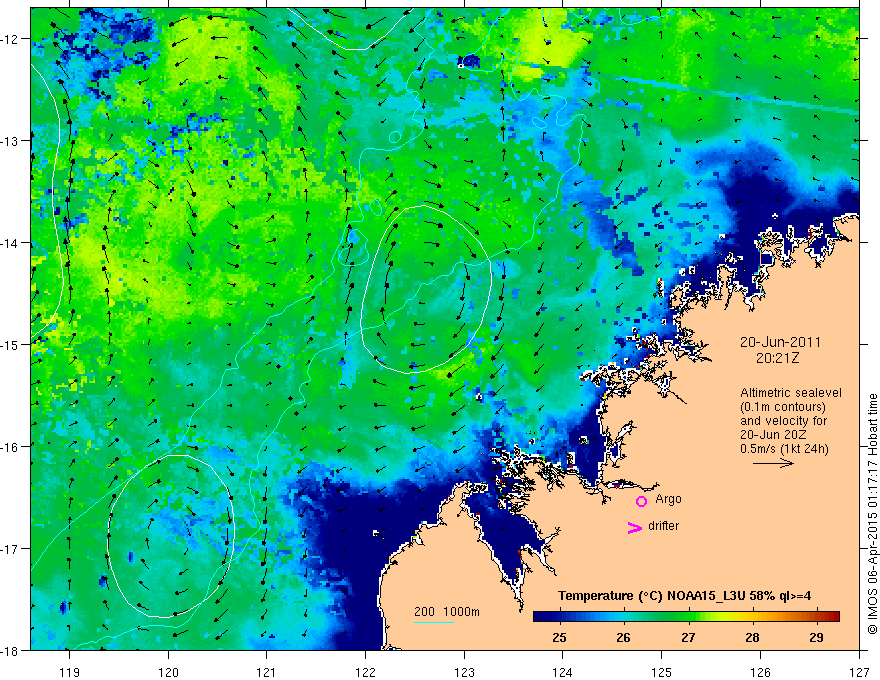Click the cyan bathymetry legend line
880x680 pixels.
[434, 622]
